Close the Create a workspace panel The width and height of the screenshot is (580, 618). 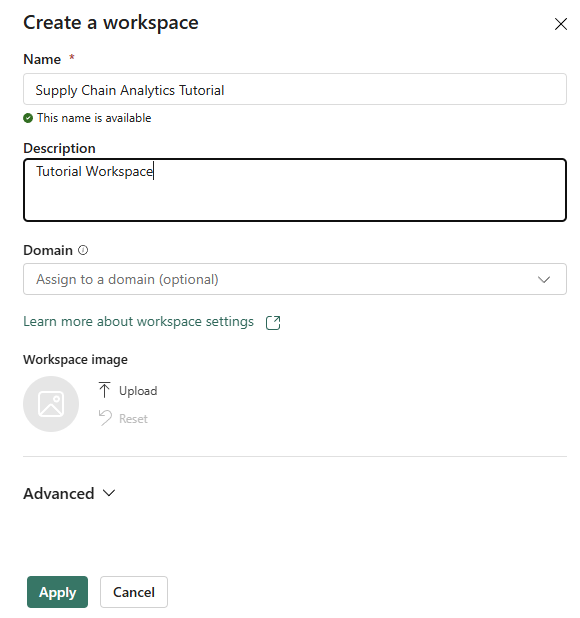pyautogui.click(x=560, y=24)
